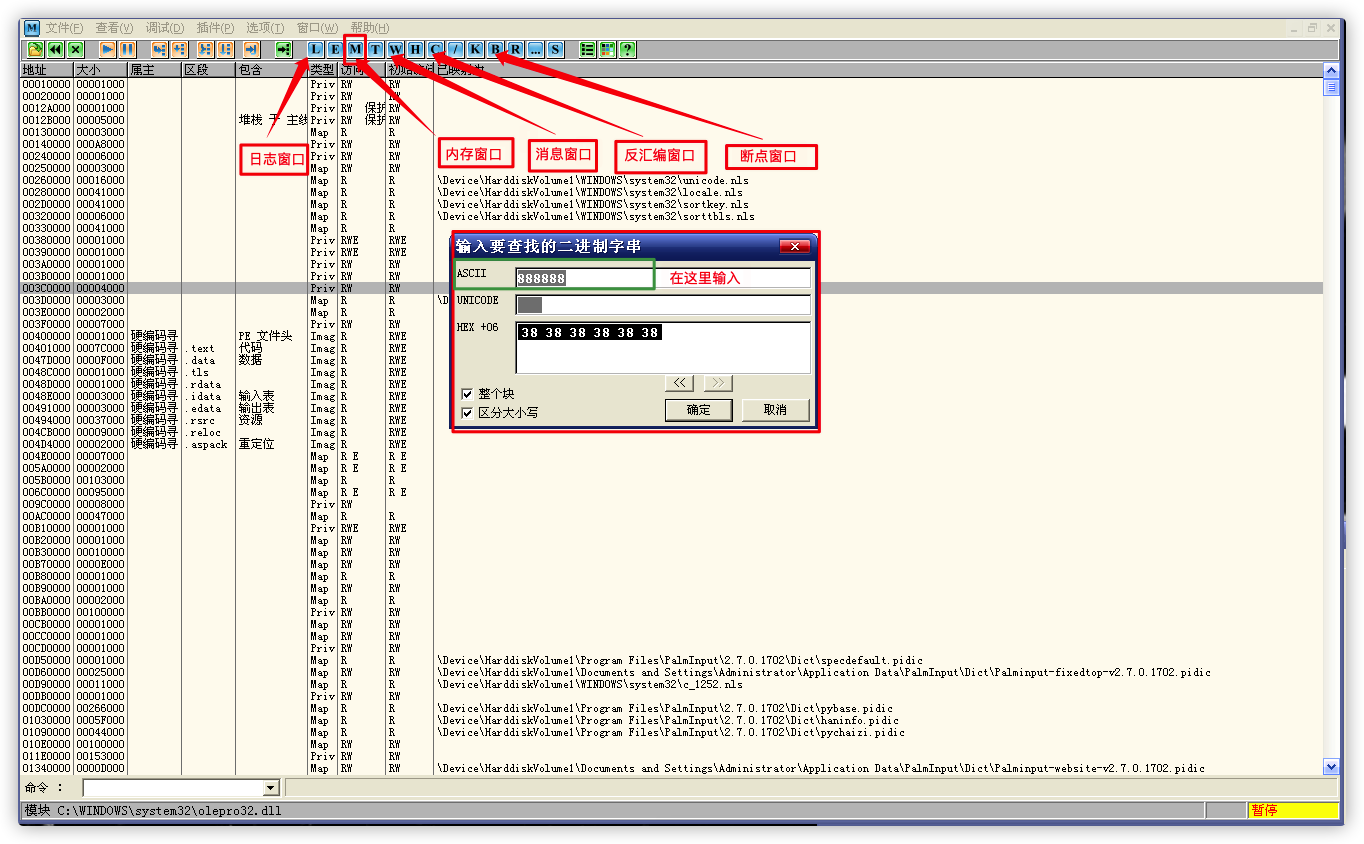1364x844 pixels.
Task: Show Executable modules (E) window
Action: (x=335, y=49)
